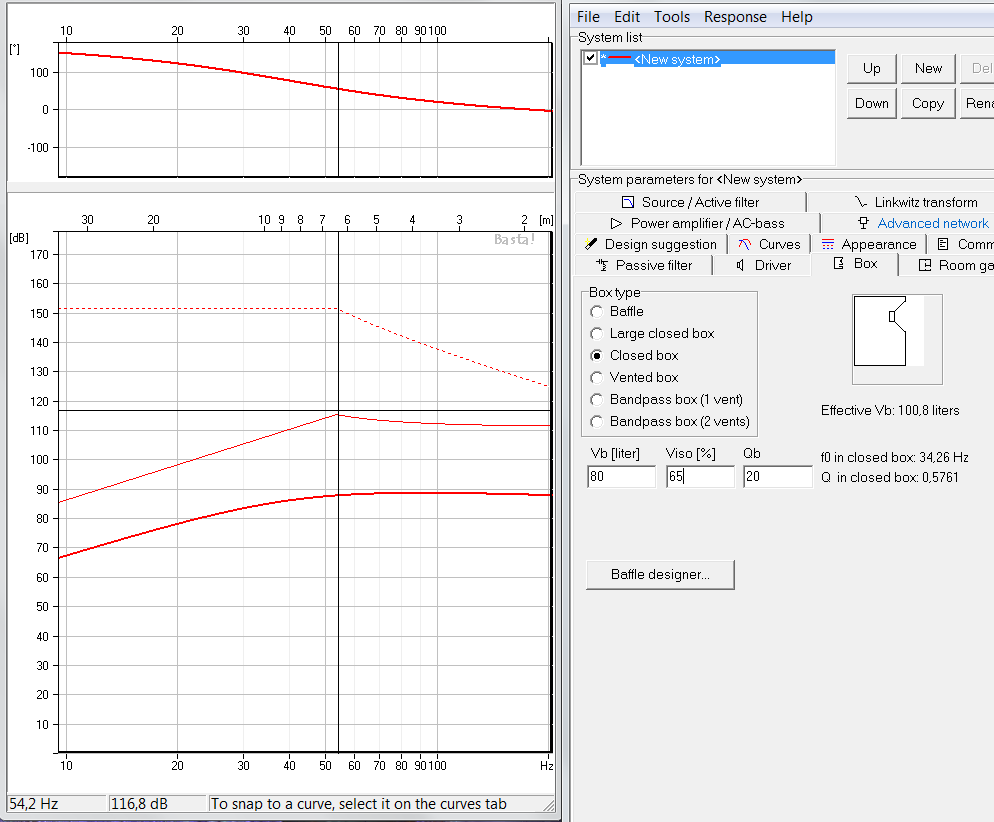Click the Appearance tab icon
The width and height of the screenshot is (994, 822).
(827, 244)
